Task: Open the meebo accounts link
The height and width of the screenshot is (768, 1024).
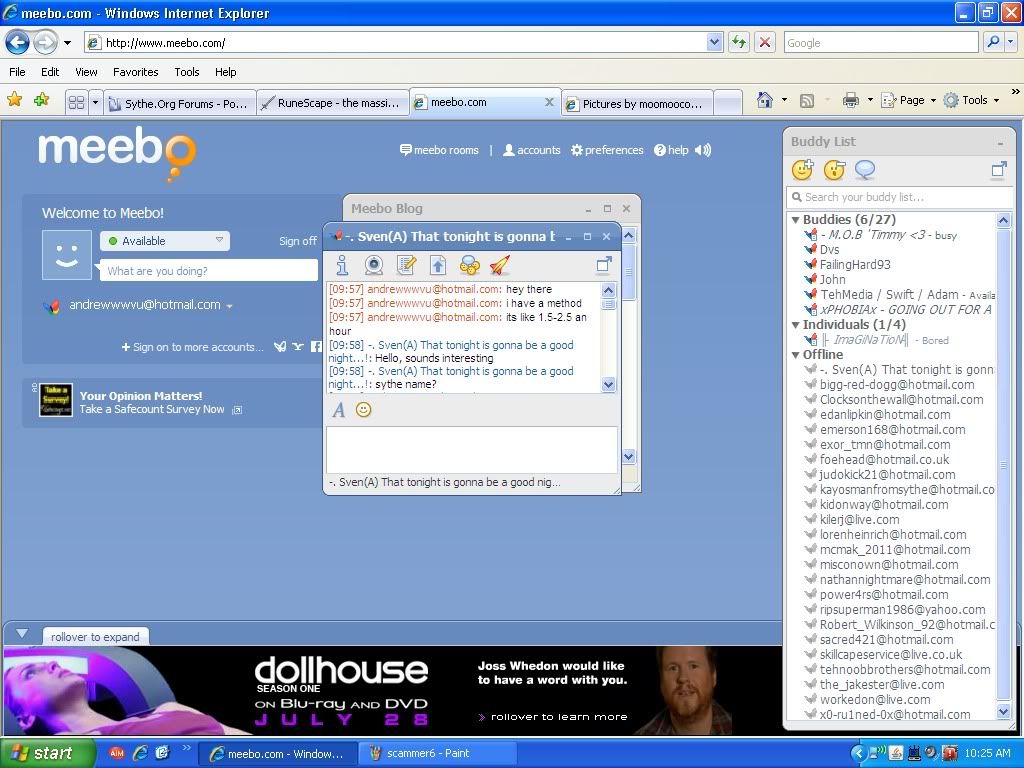Action: pyautogui.click(x=532, y=150)
